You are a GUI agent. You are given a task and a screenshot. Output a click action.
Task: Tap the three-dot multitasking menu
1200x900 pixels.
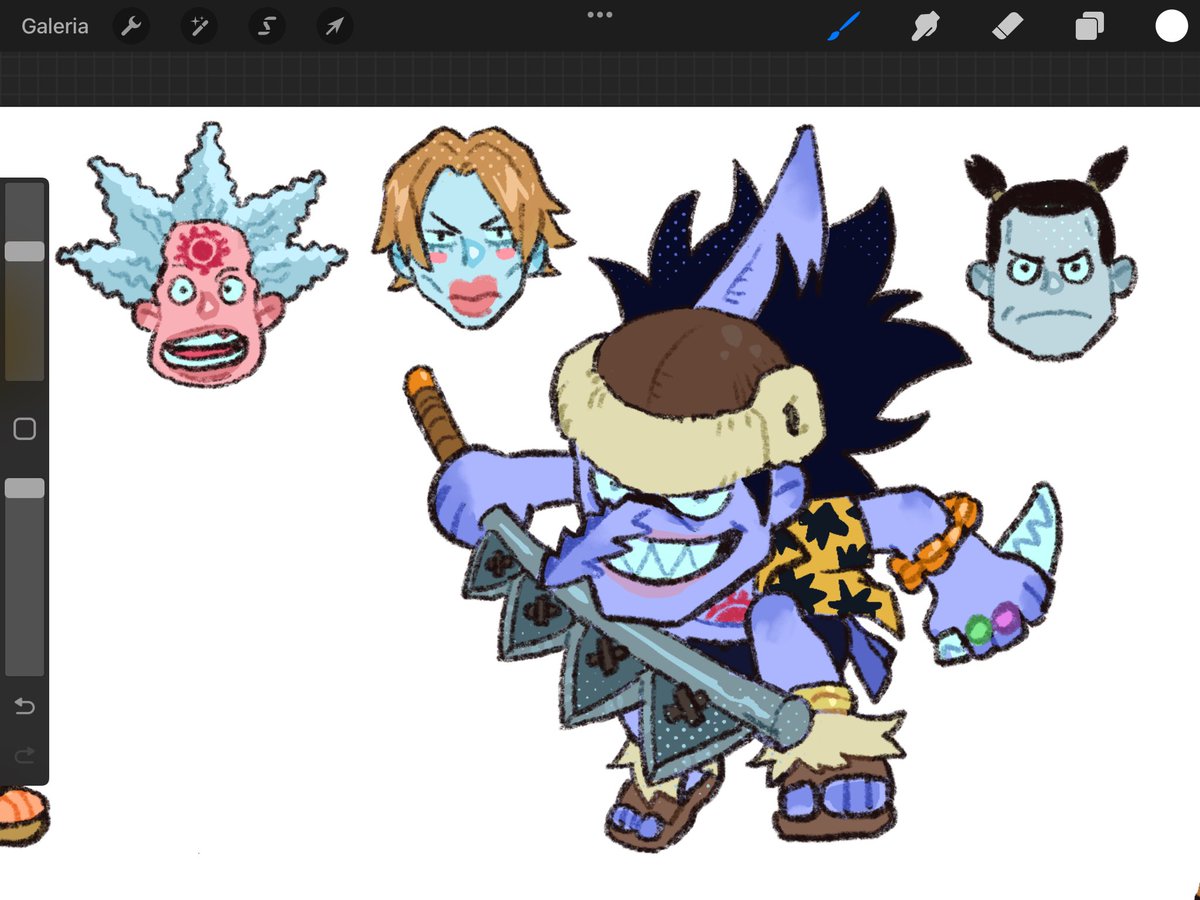pos(600,15)
